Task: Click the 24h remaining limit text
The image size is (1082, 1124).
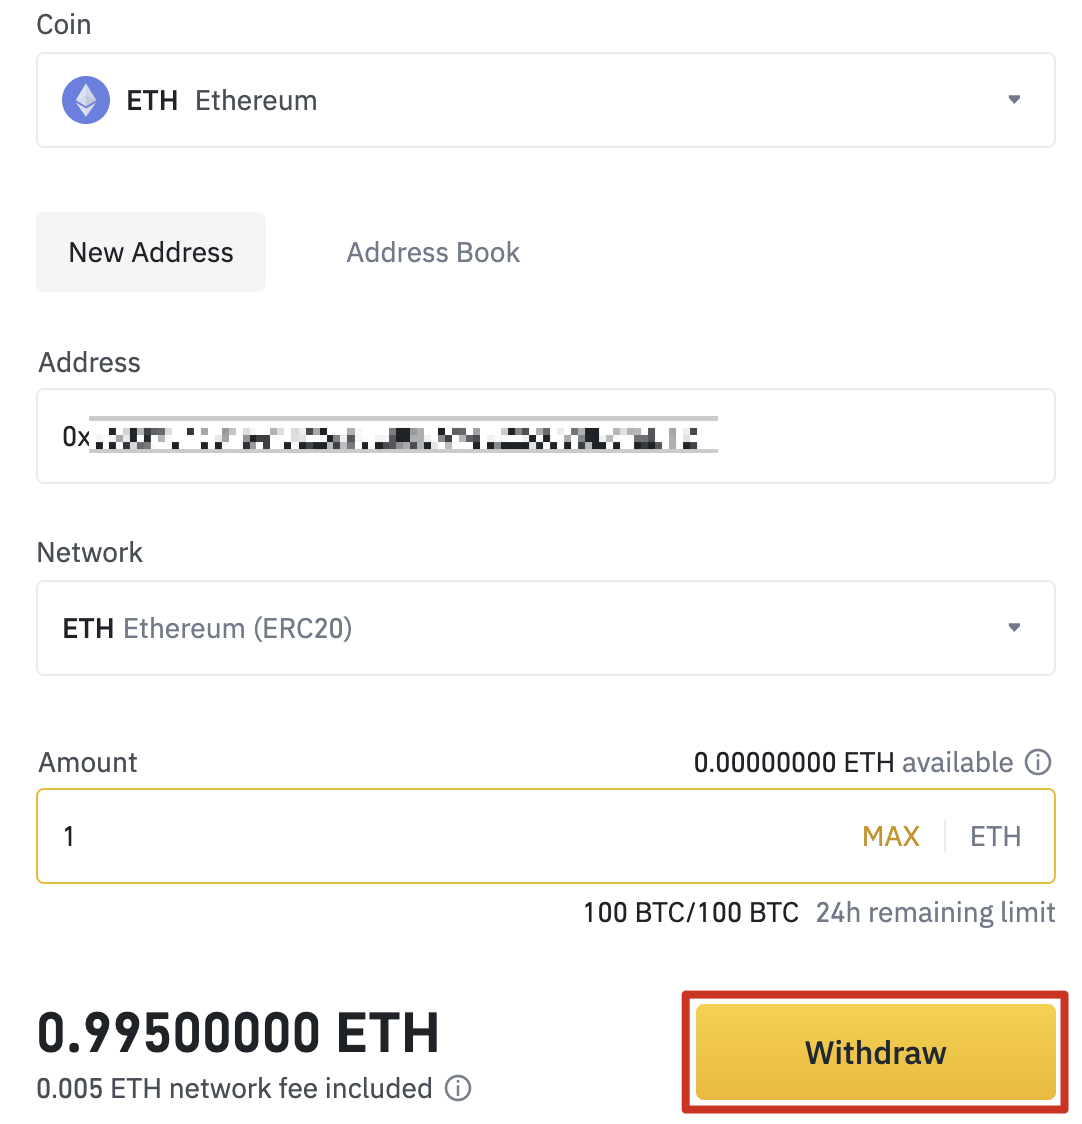Action: click(x=935, y=913)
